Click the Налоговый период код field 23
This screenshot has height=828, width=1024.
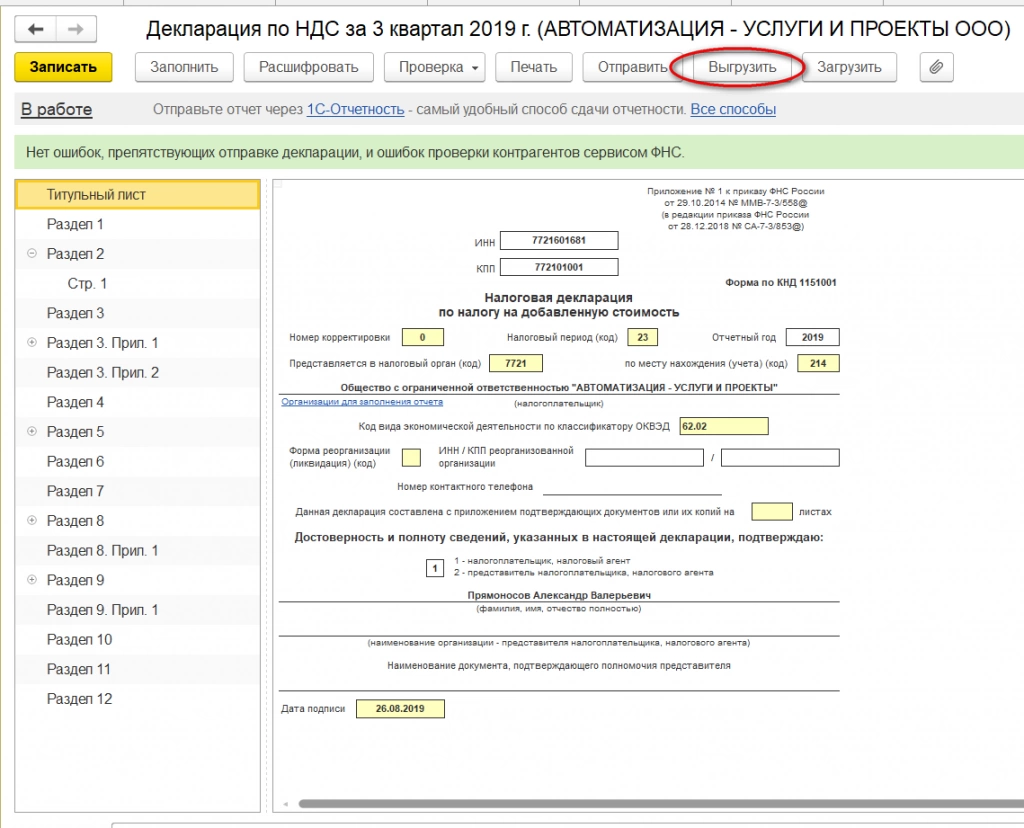(x=643, y=337)
